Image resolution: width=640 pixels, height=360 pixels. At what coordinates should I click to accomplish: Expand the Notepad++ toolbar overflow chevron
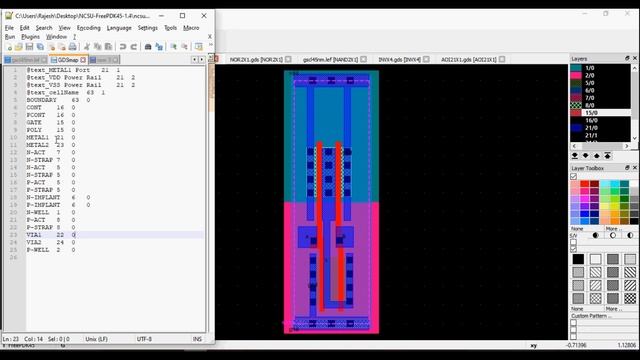[x=211, y=45]
